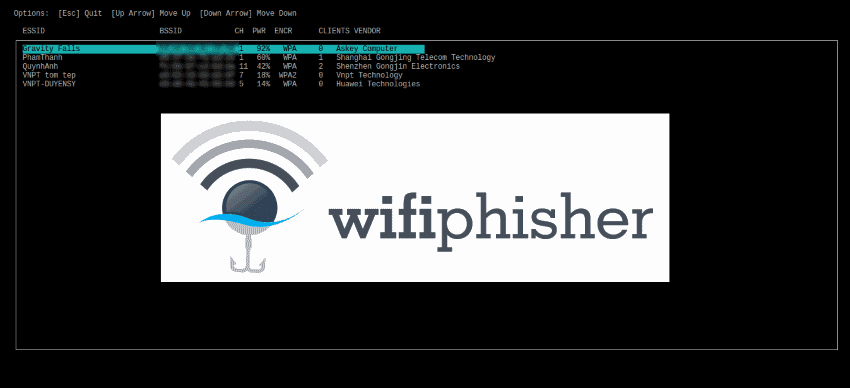Click the wifiphisher logo image
This screenshot has width=850, height=388.
pyautogui.click(x=415, y=198)
